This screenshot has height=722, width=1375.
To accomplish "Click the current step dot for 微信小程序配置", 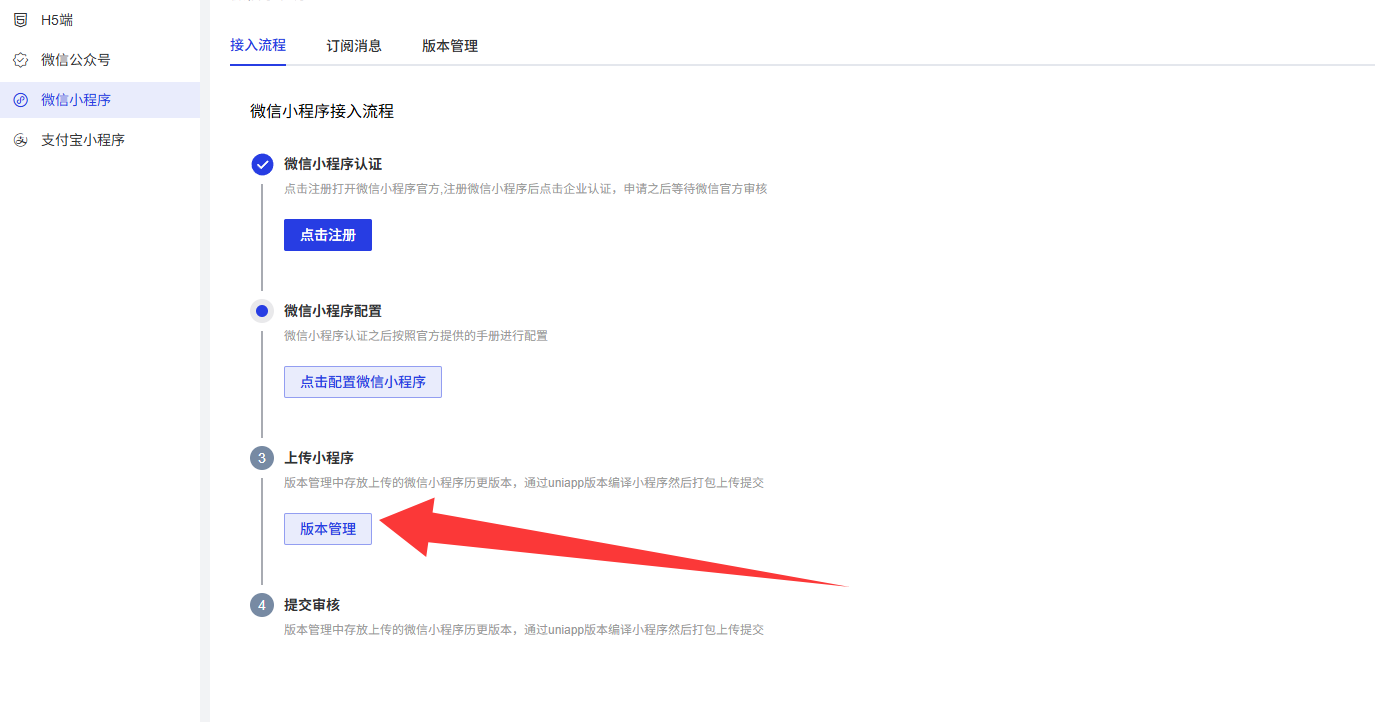I will [x=262, y=311].
